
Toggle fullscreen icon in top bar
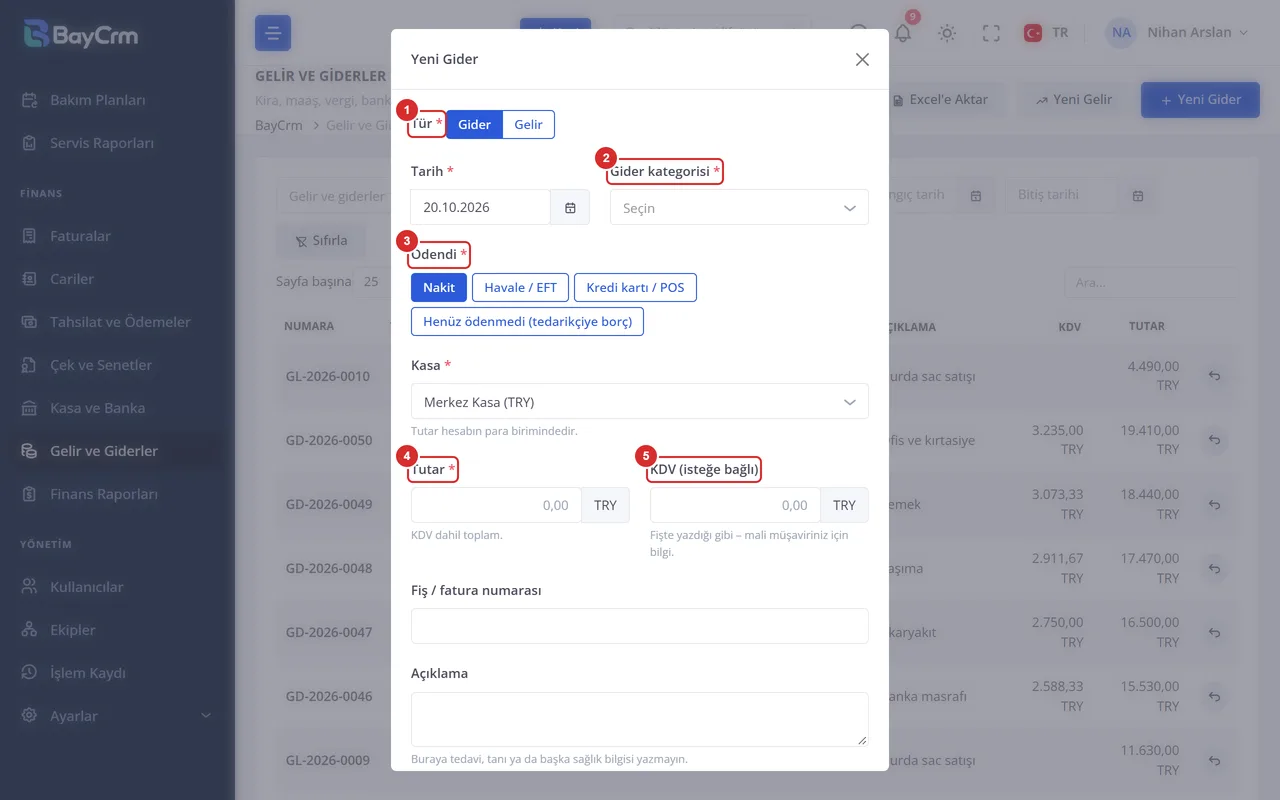tap(991, 33)
